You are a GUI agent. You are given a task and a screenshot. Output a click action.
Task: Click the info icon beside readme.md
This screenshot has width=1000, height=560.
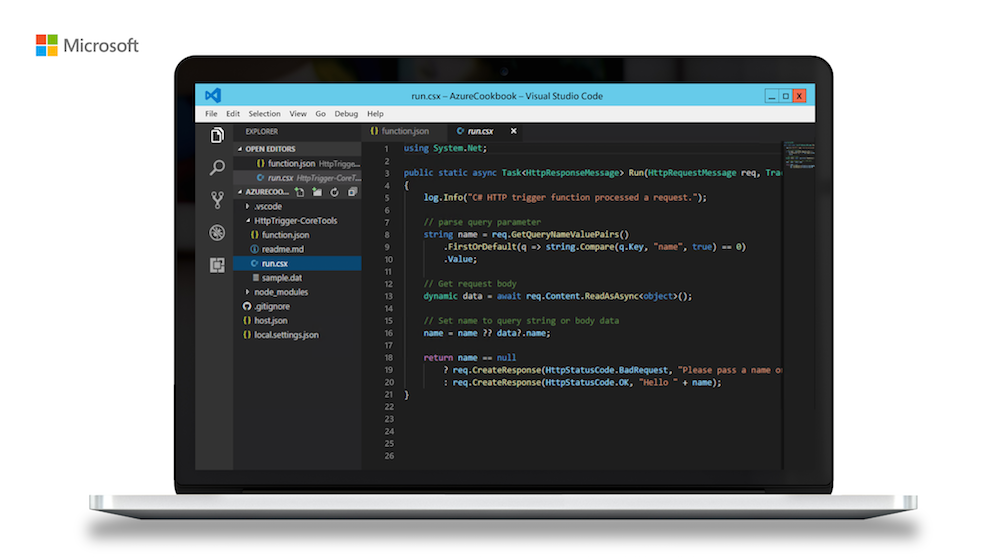pyautogui.click(x=254, y=249)
